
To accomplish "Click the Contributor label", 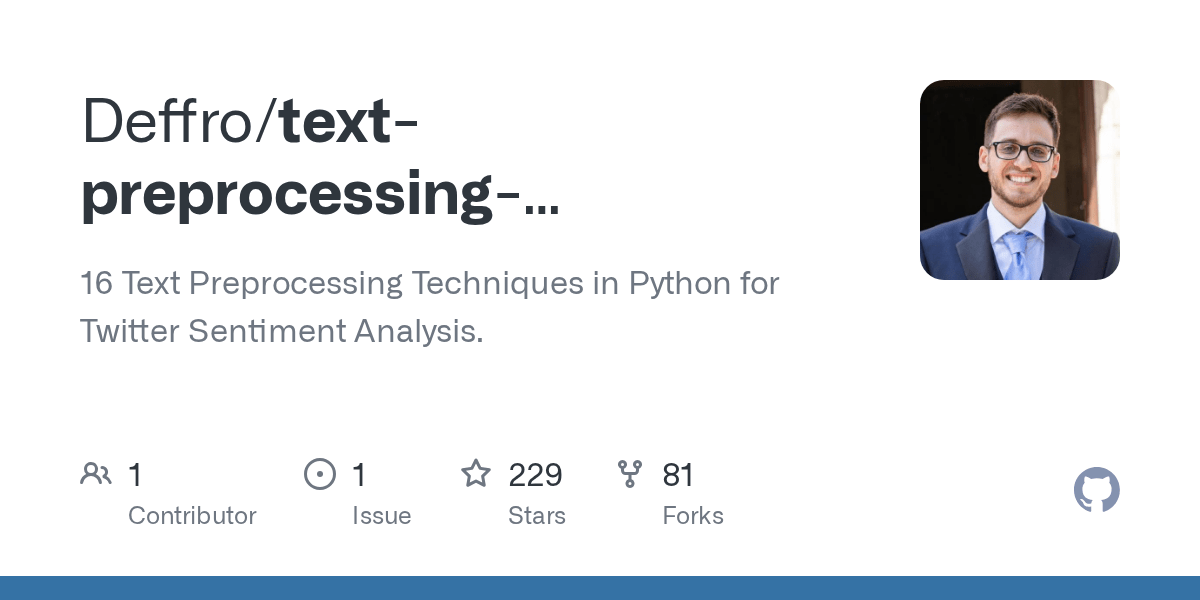I will (x=192, y=516).
